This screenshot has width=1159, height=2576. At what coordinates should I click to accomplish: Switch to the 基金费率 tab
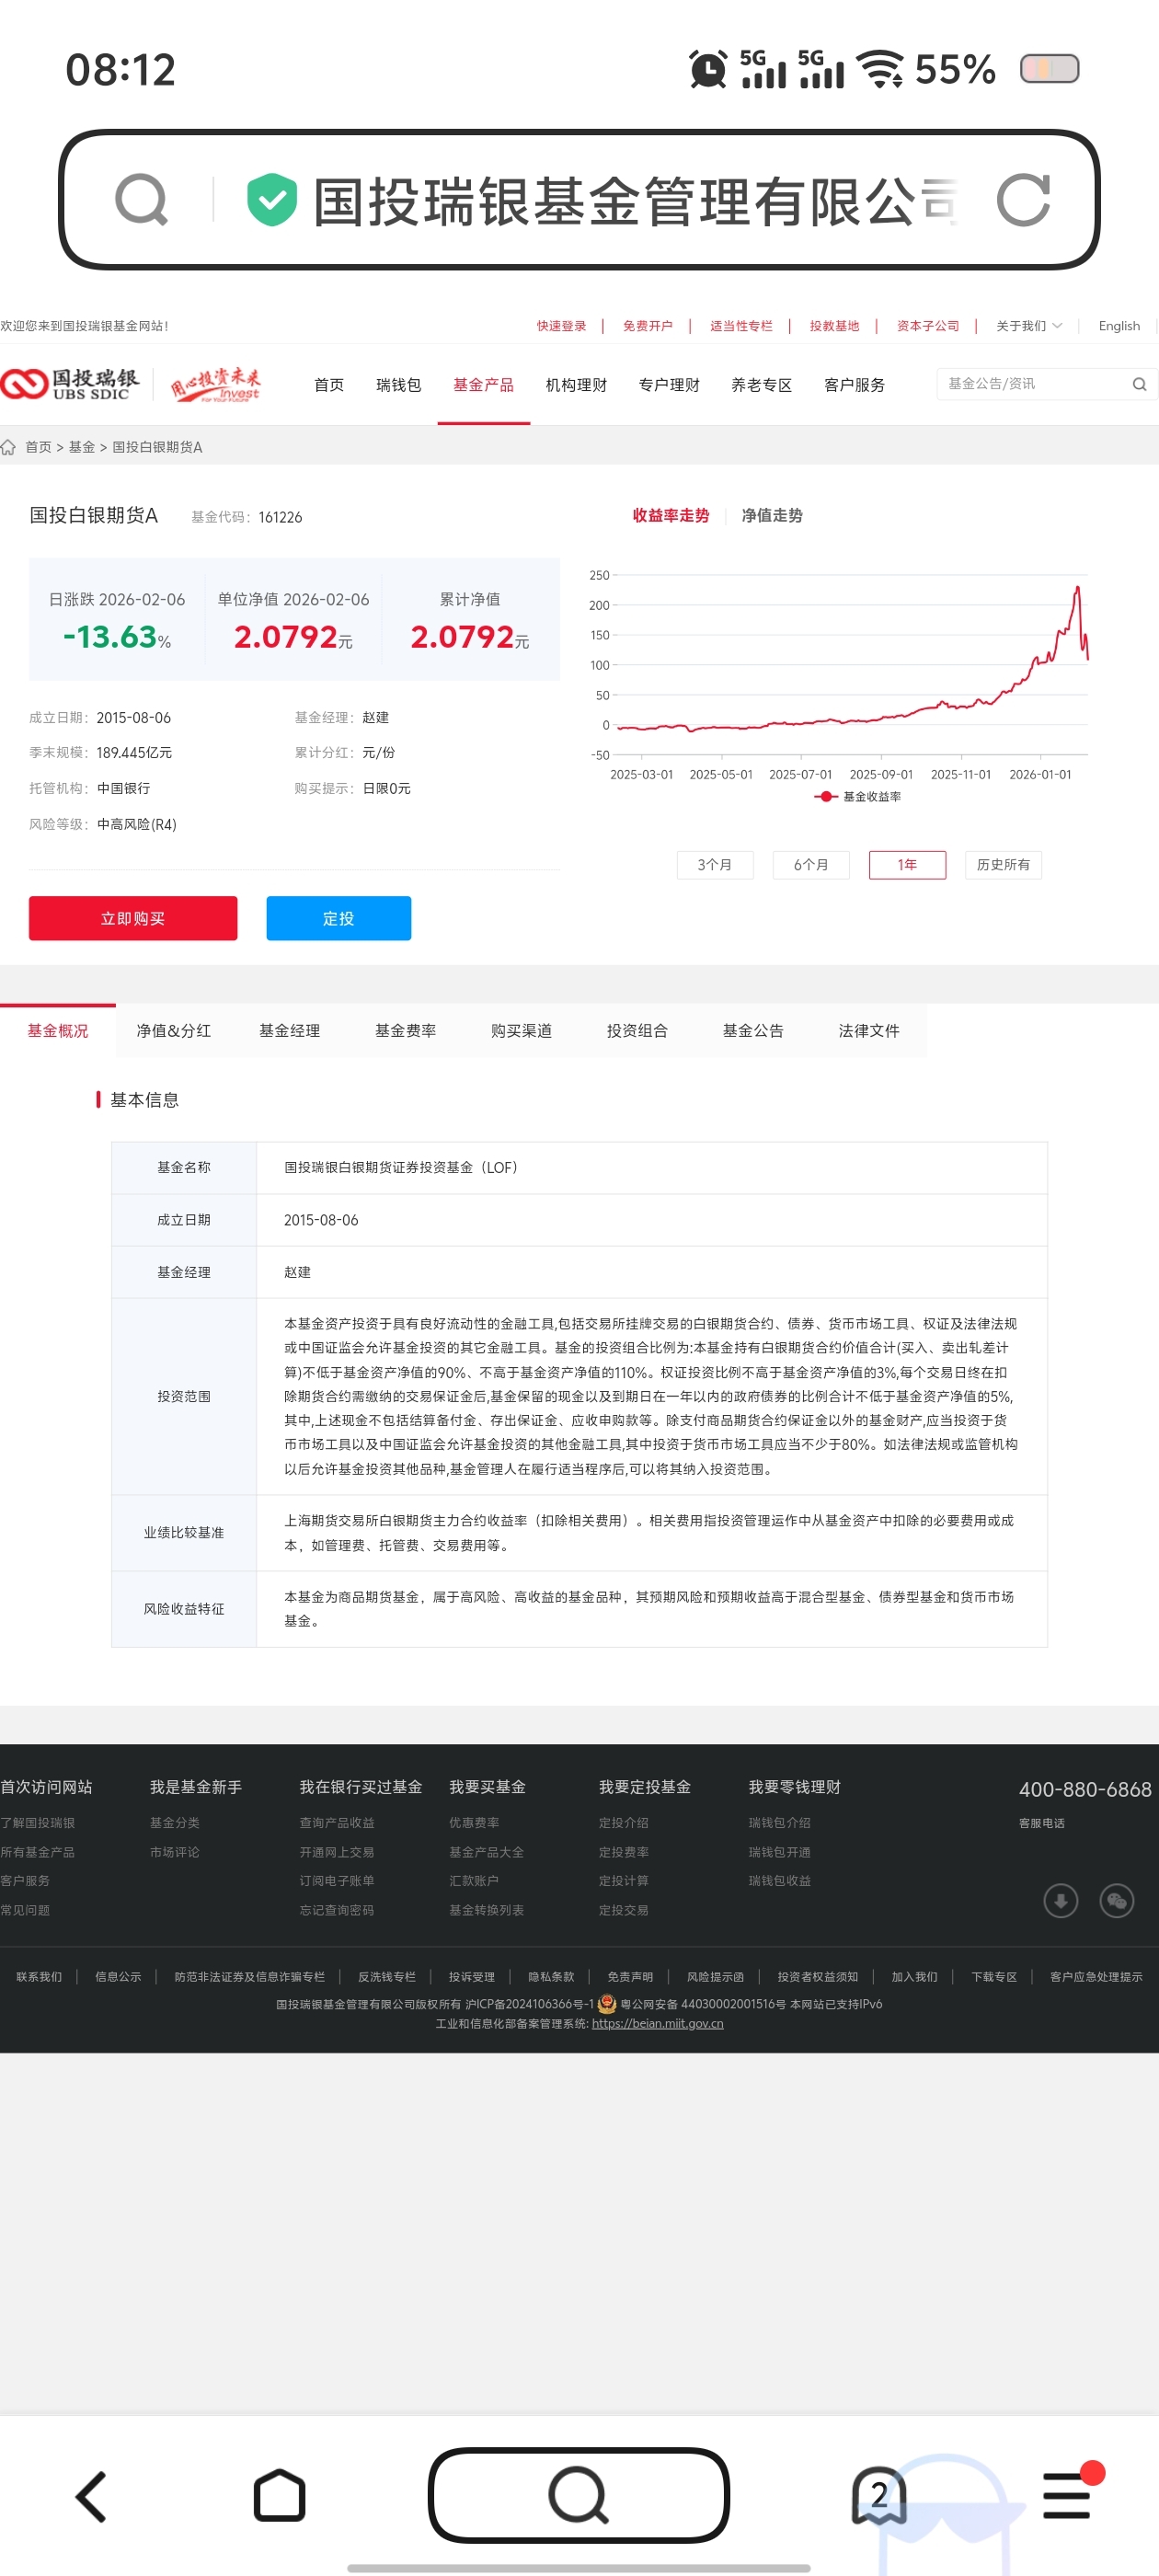406,1031
